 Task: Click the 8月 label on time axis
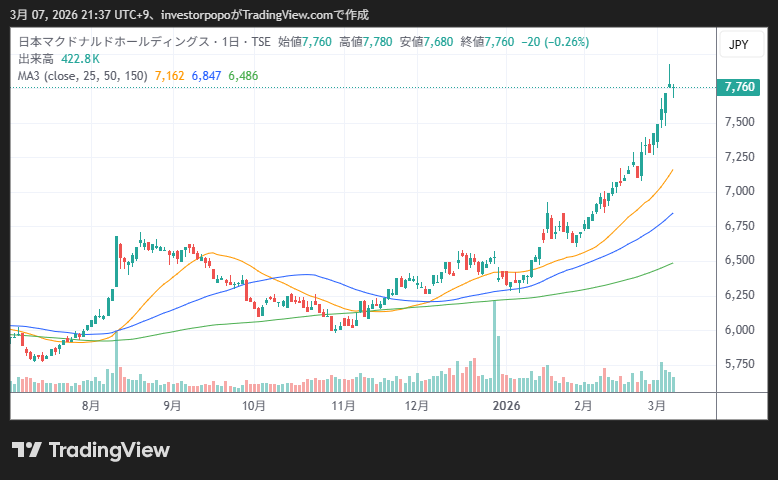coord(91,406)
